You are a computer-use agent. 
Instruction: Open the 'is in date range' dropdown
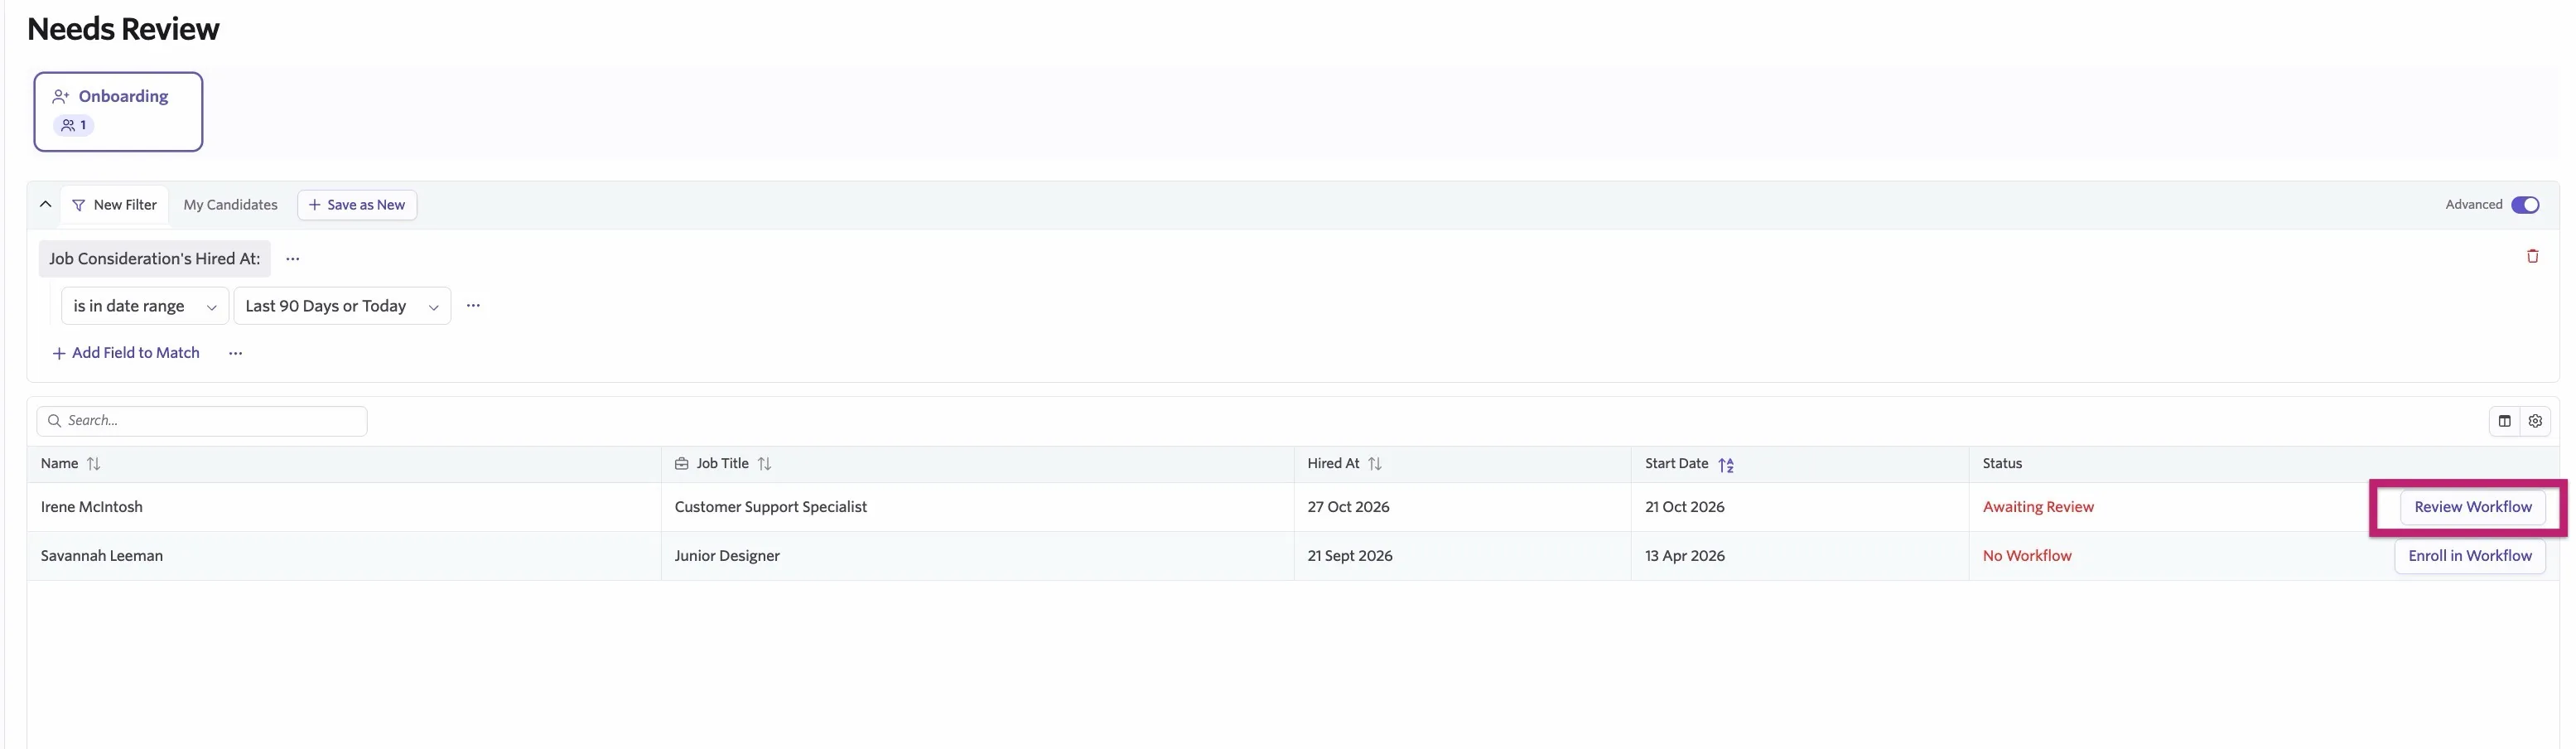pos(145,306)
